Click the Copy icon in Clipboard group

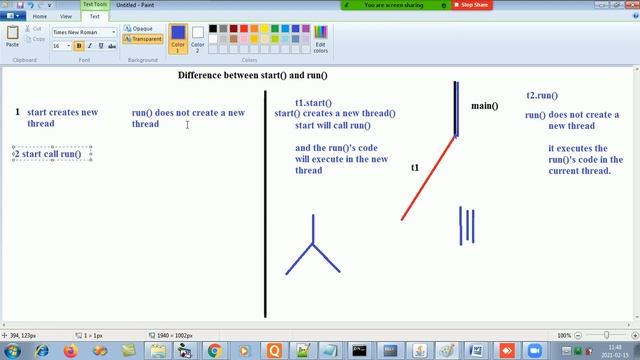28,39
